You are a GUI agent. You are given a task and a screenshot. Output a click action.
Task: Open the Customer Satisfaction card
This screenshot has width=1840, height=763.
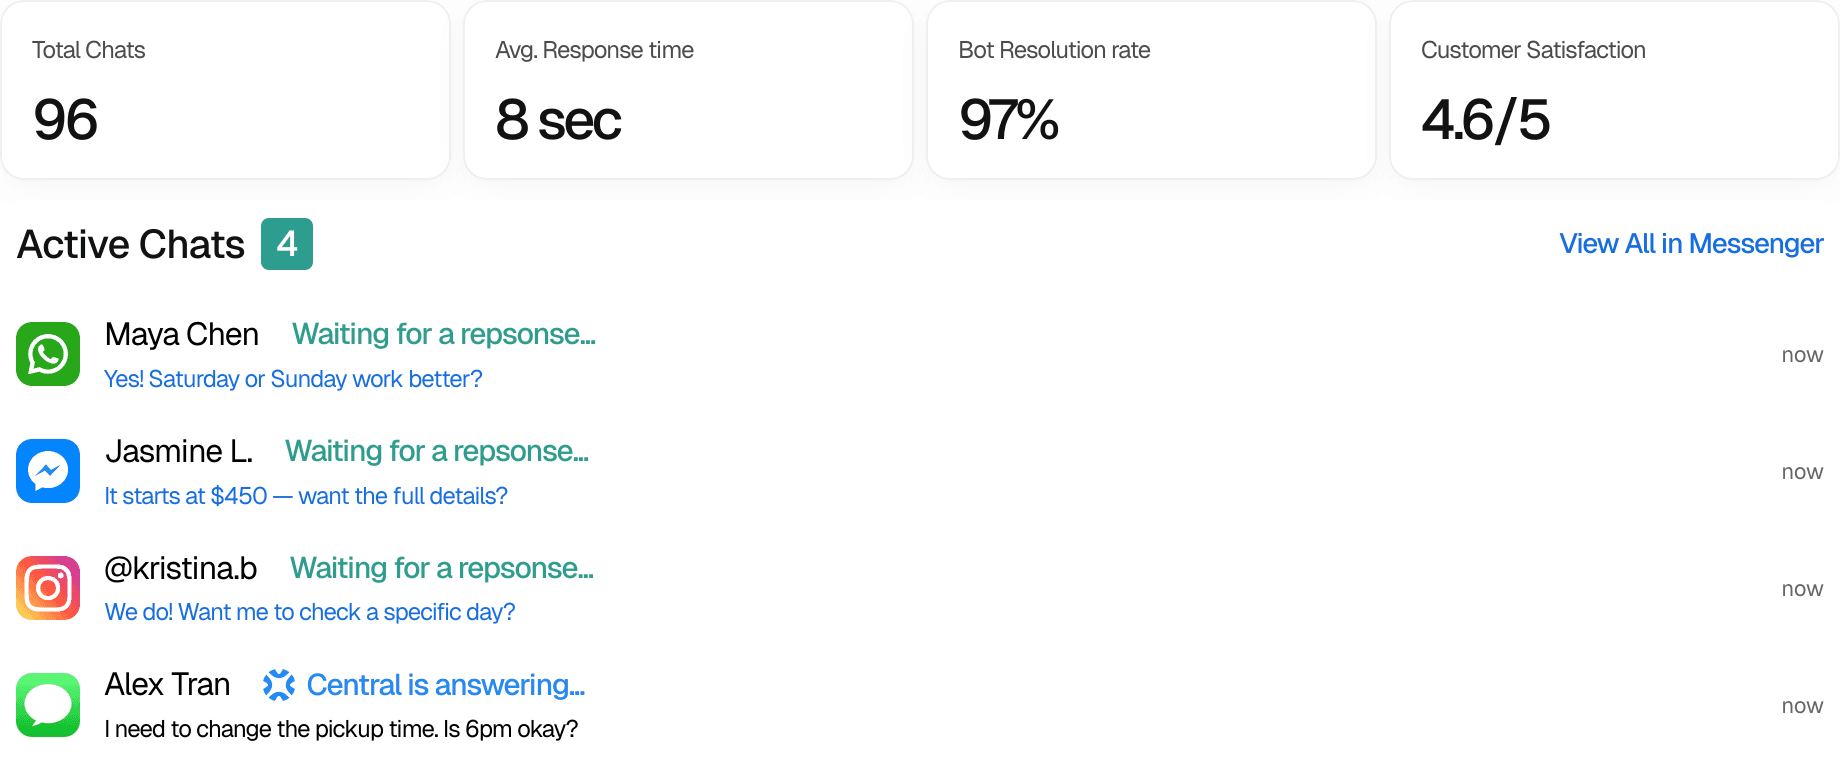pos(1614,90)
